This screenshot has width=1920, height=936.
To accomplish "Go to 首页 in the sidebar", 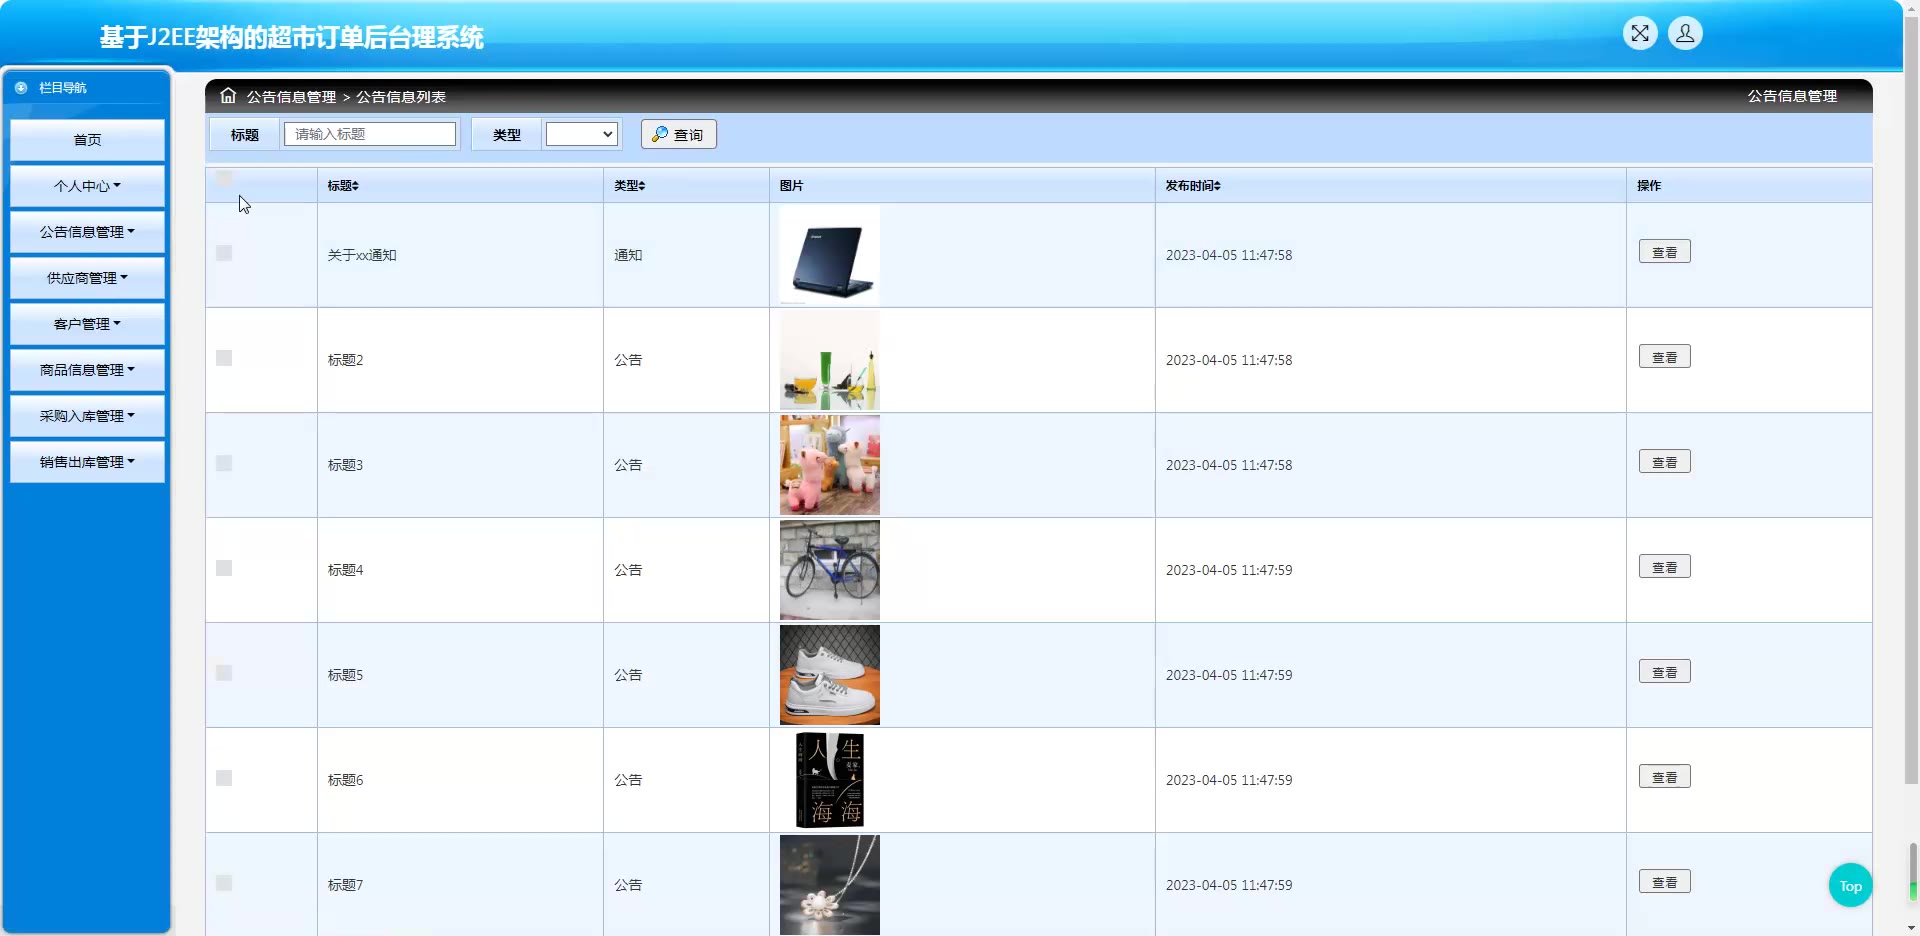I will tap(87, 140).
